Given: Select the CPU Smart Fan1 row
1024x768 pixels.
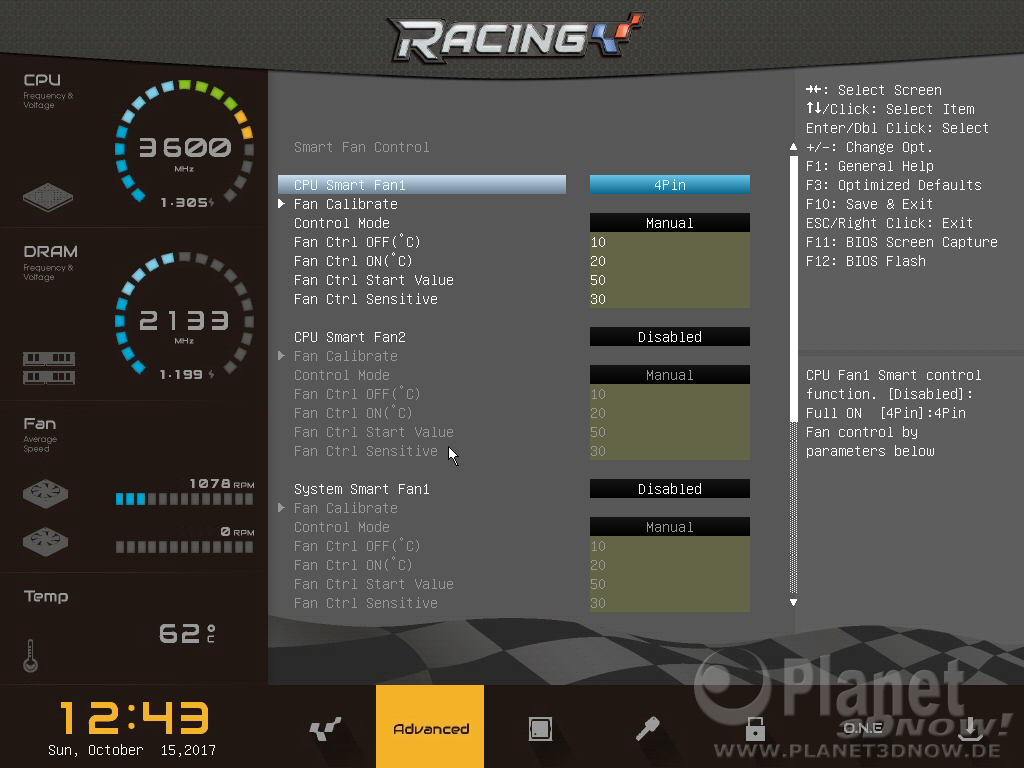Looking at the screenshot, I should coord(422,185).
